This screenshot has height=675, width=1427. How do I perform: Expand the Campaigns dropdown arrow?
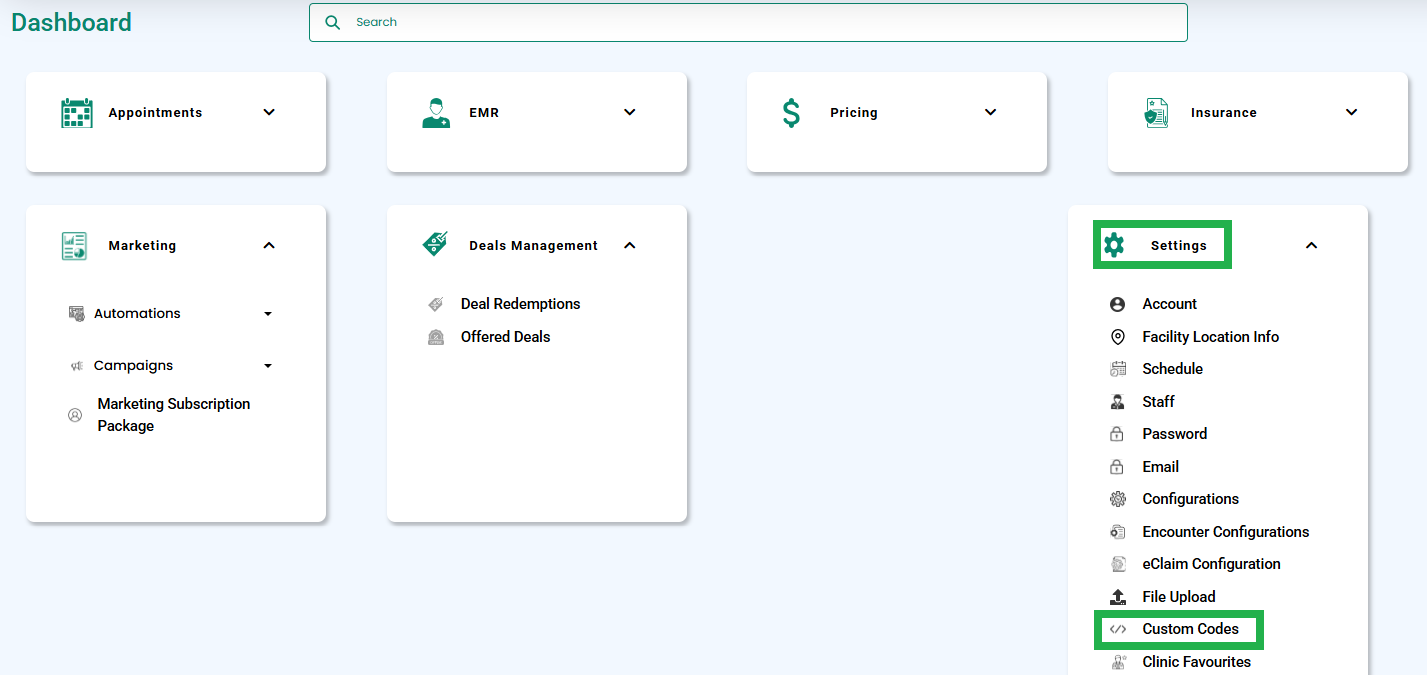(x=268, y=366)
